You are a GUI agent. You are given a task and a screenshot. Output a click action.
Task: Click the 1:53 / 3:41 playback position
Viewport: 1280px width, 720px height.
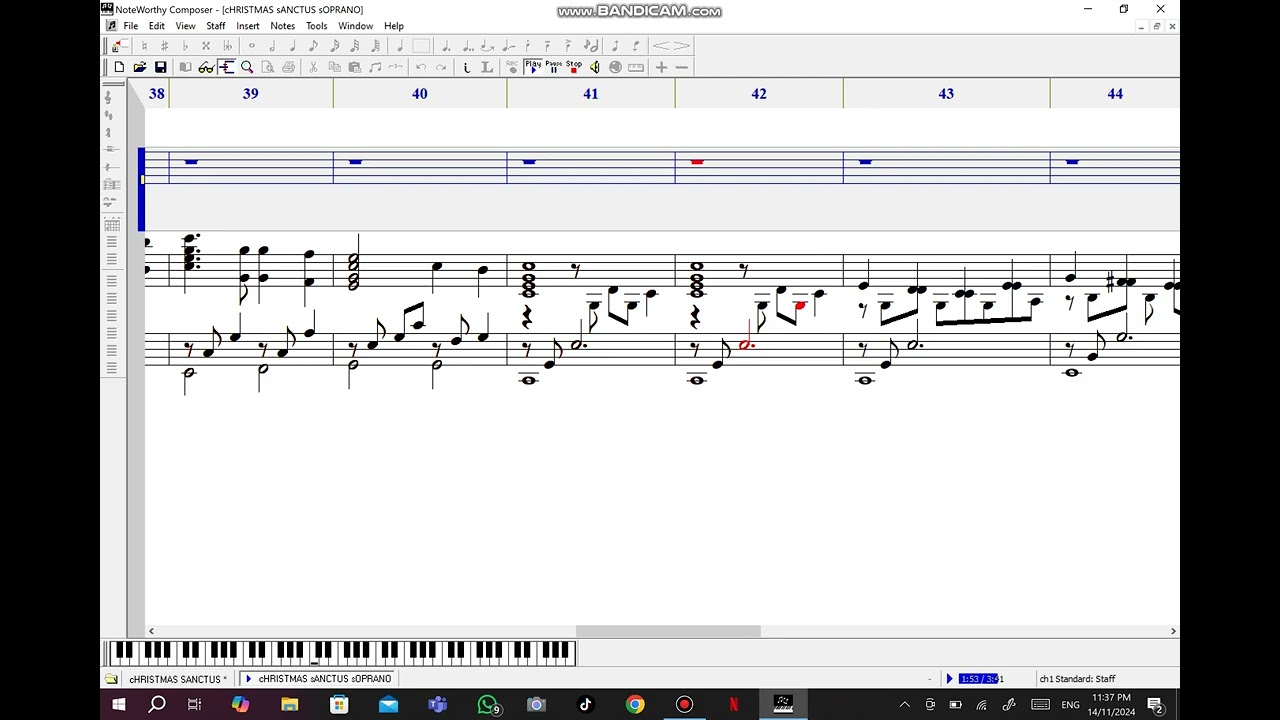click(x=980, y=679)
